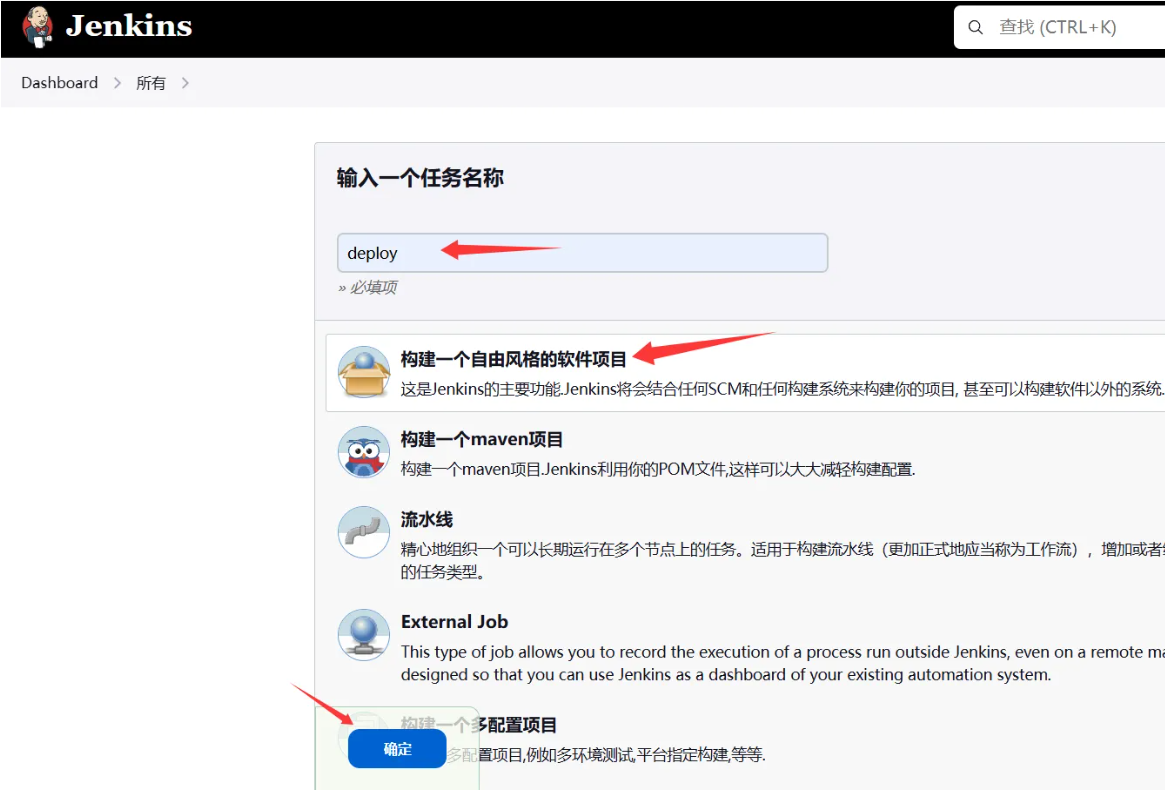Screen dimensions: 1165x797
Task: Click the External Job description paragraph
Action: (782, 663)
